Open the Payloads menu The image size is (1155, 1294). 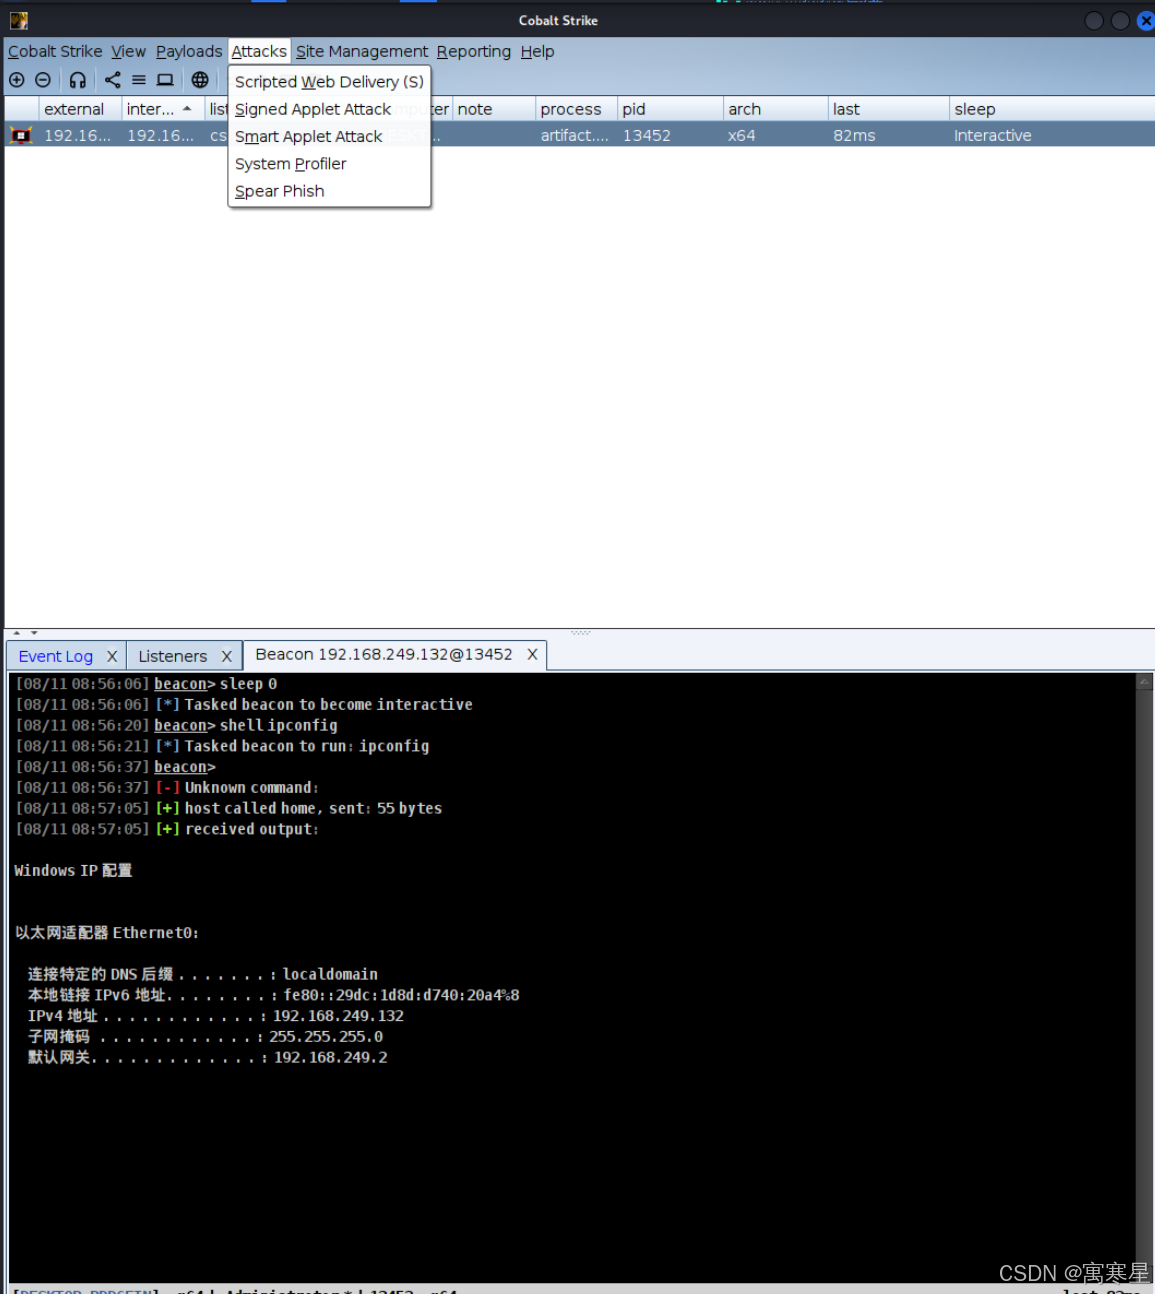coord(189,51)
